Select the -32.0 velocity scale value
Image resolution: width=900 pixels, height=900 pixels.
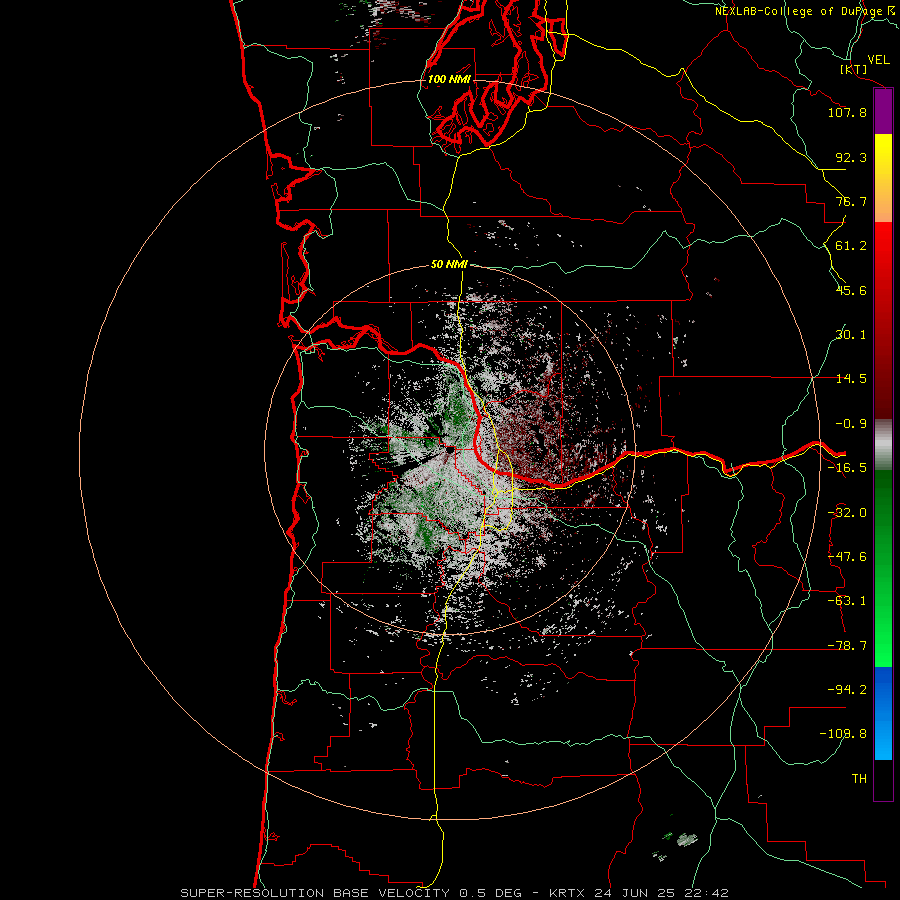point(847,513)
